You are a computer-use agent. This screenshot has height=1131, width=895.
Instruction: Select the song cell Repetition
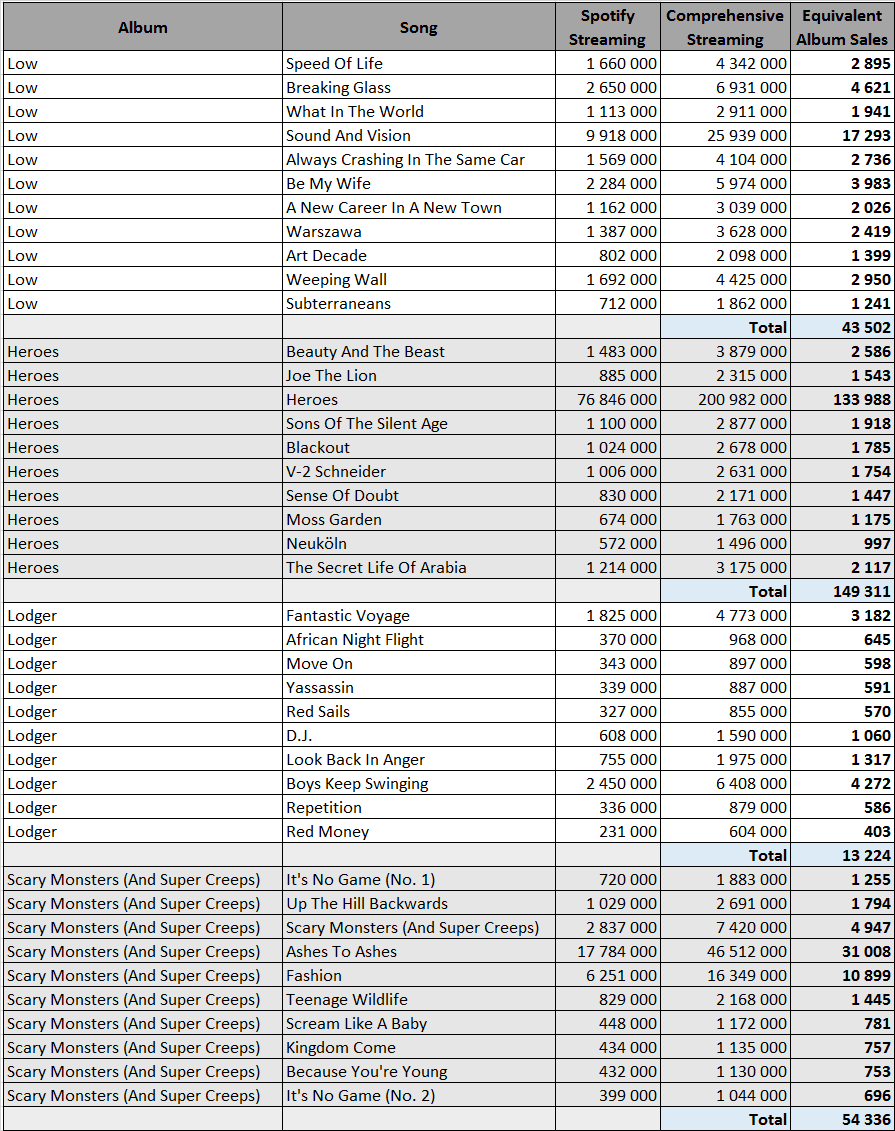pyautogui.click(x=419, y=807)
